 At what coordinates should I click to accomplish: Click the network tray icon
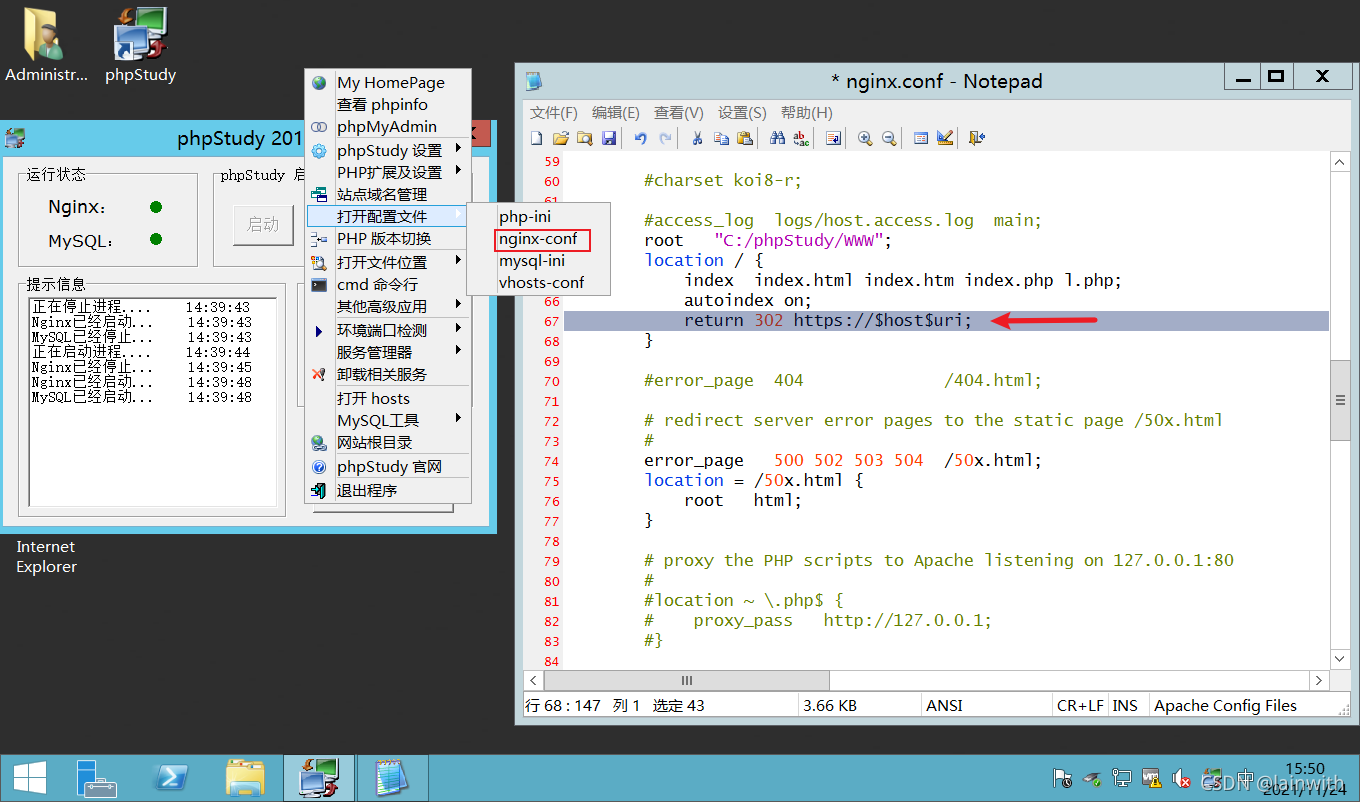[1121, 778]
